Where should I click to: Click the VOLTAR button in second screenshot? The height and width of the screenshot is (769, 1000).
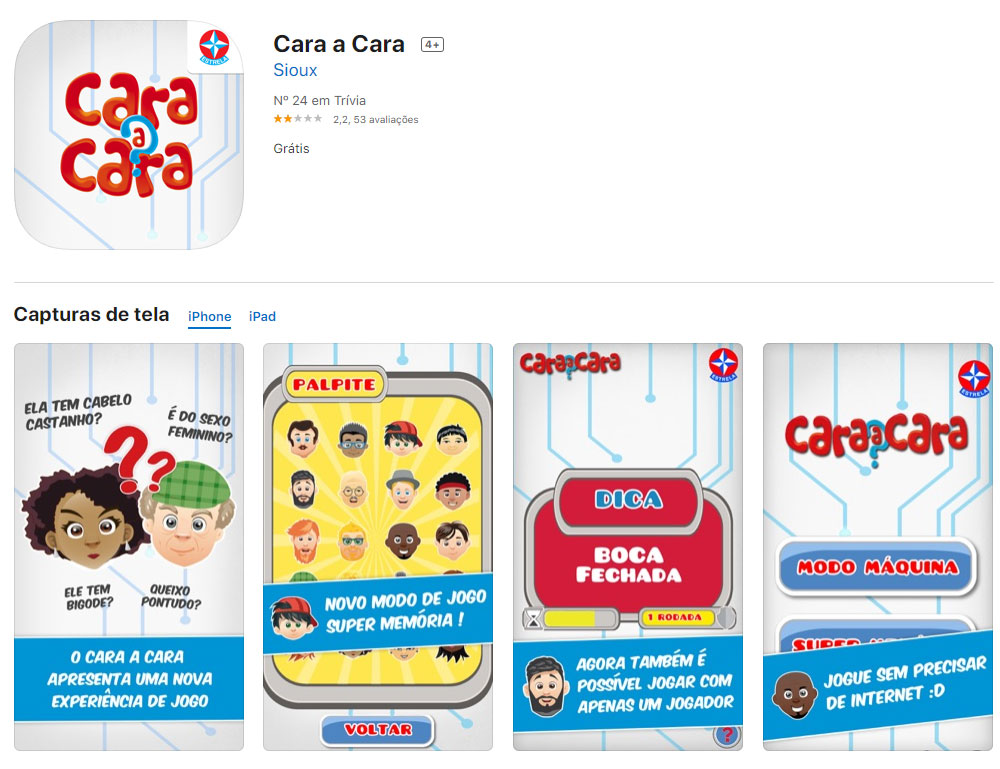(378, 729)
